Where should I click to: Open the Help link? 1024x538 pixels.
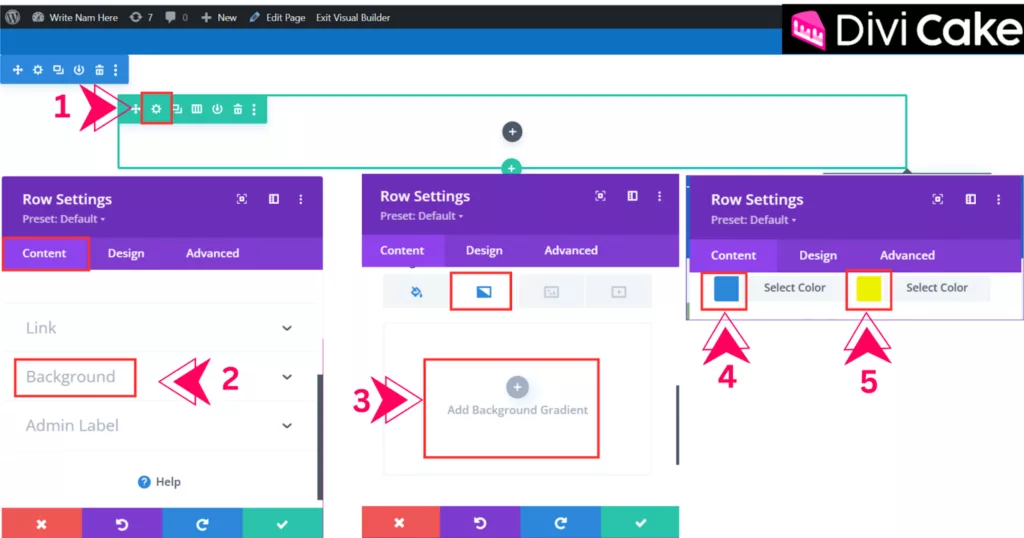pyautogui.click(x=159, y=482)
